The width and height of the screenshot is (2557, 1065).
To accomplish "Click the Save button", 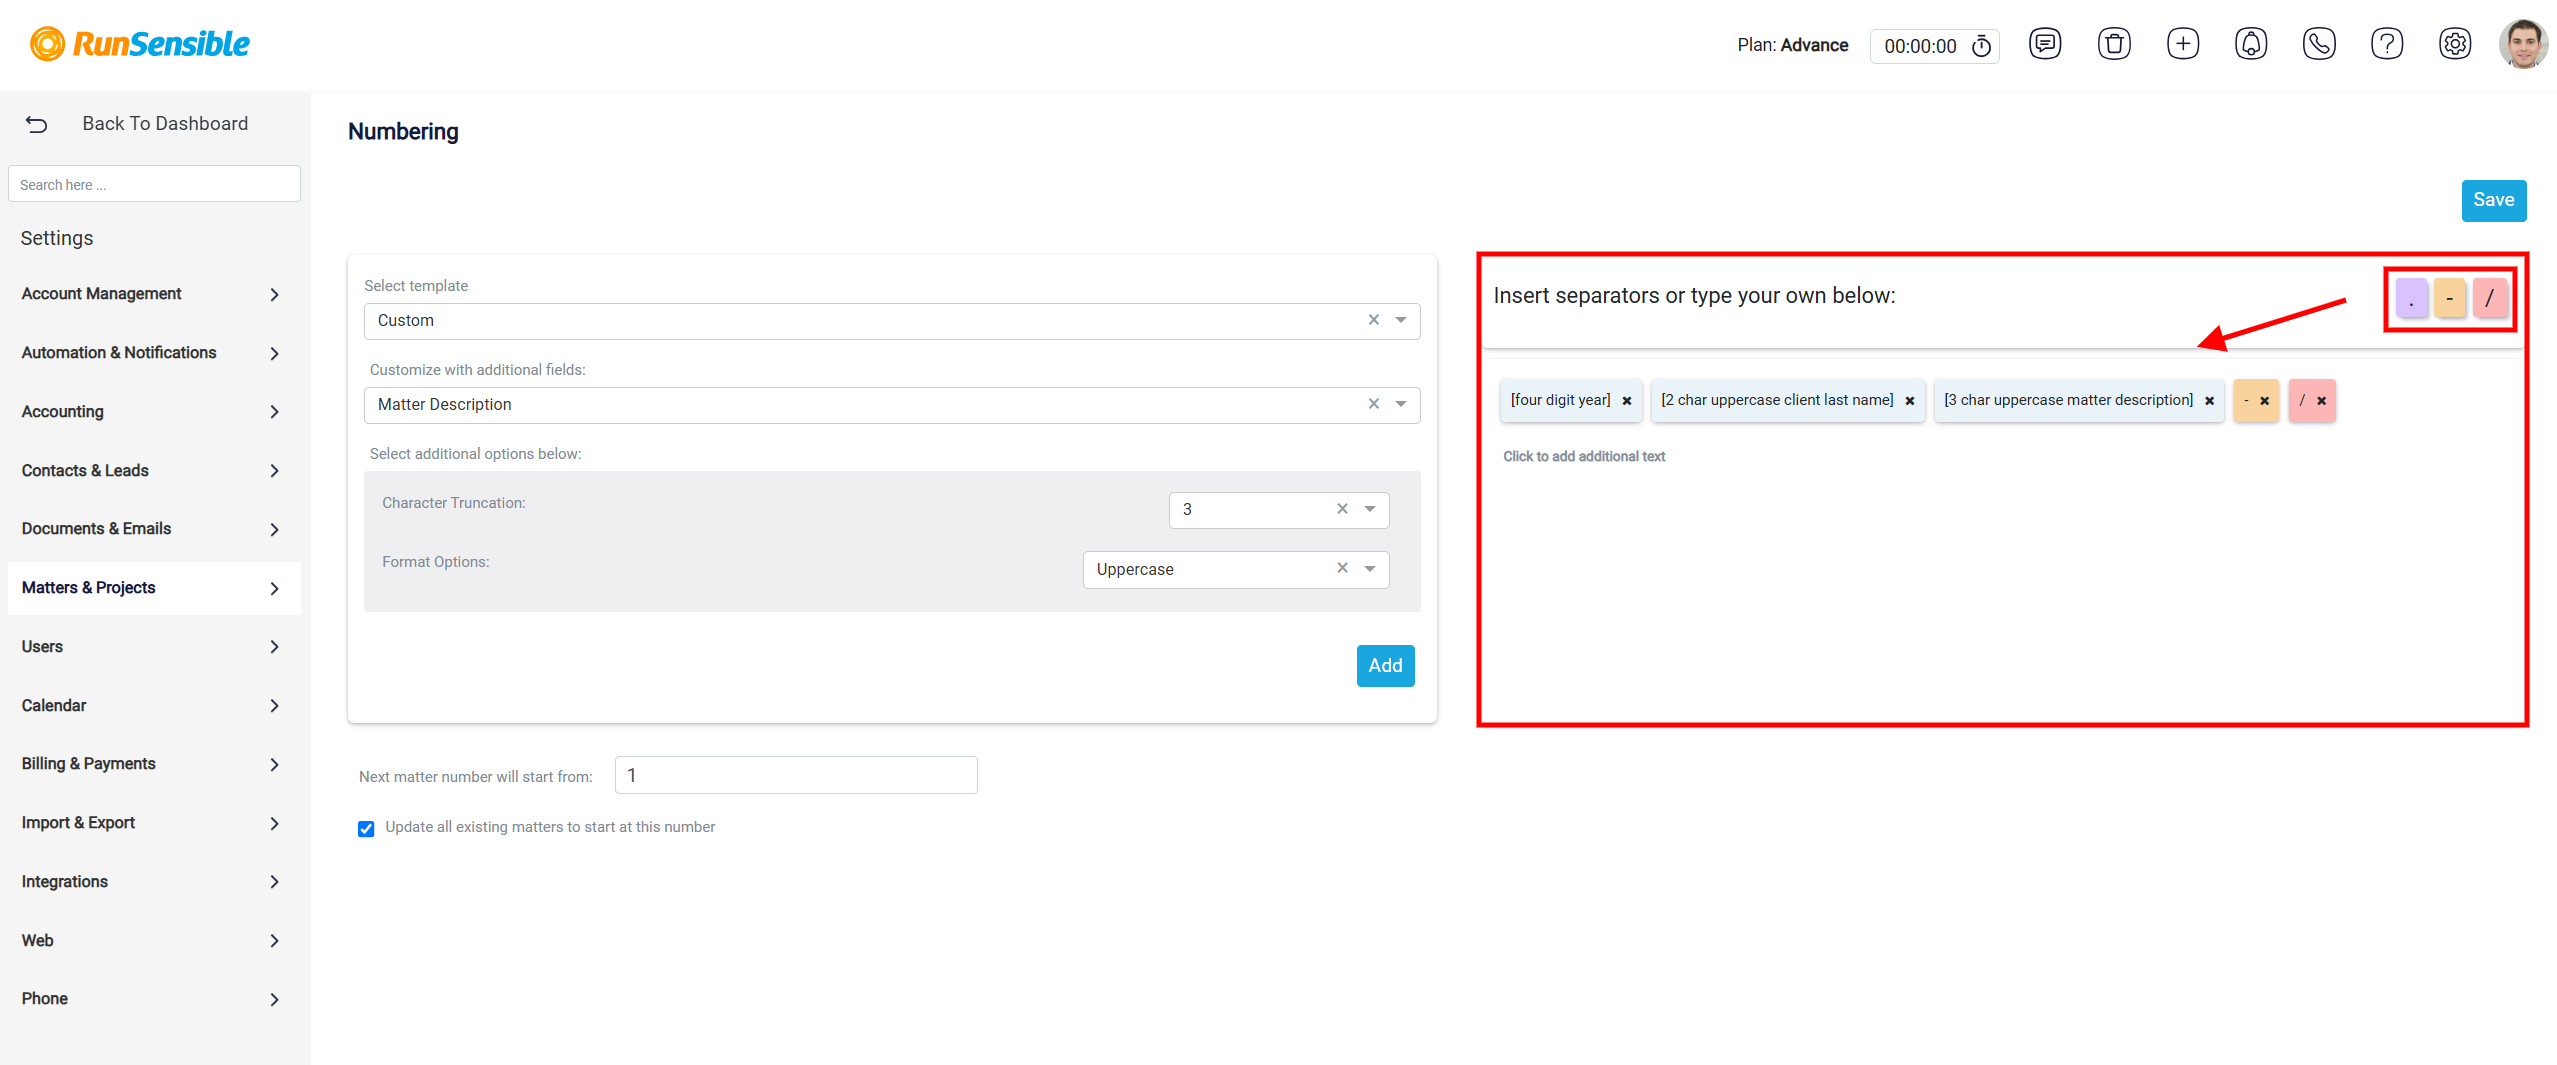I will point(2493,200).
